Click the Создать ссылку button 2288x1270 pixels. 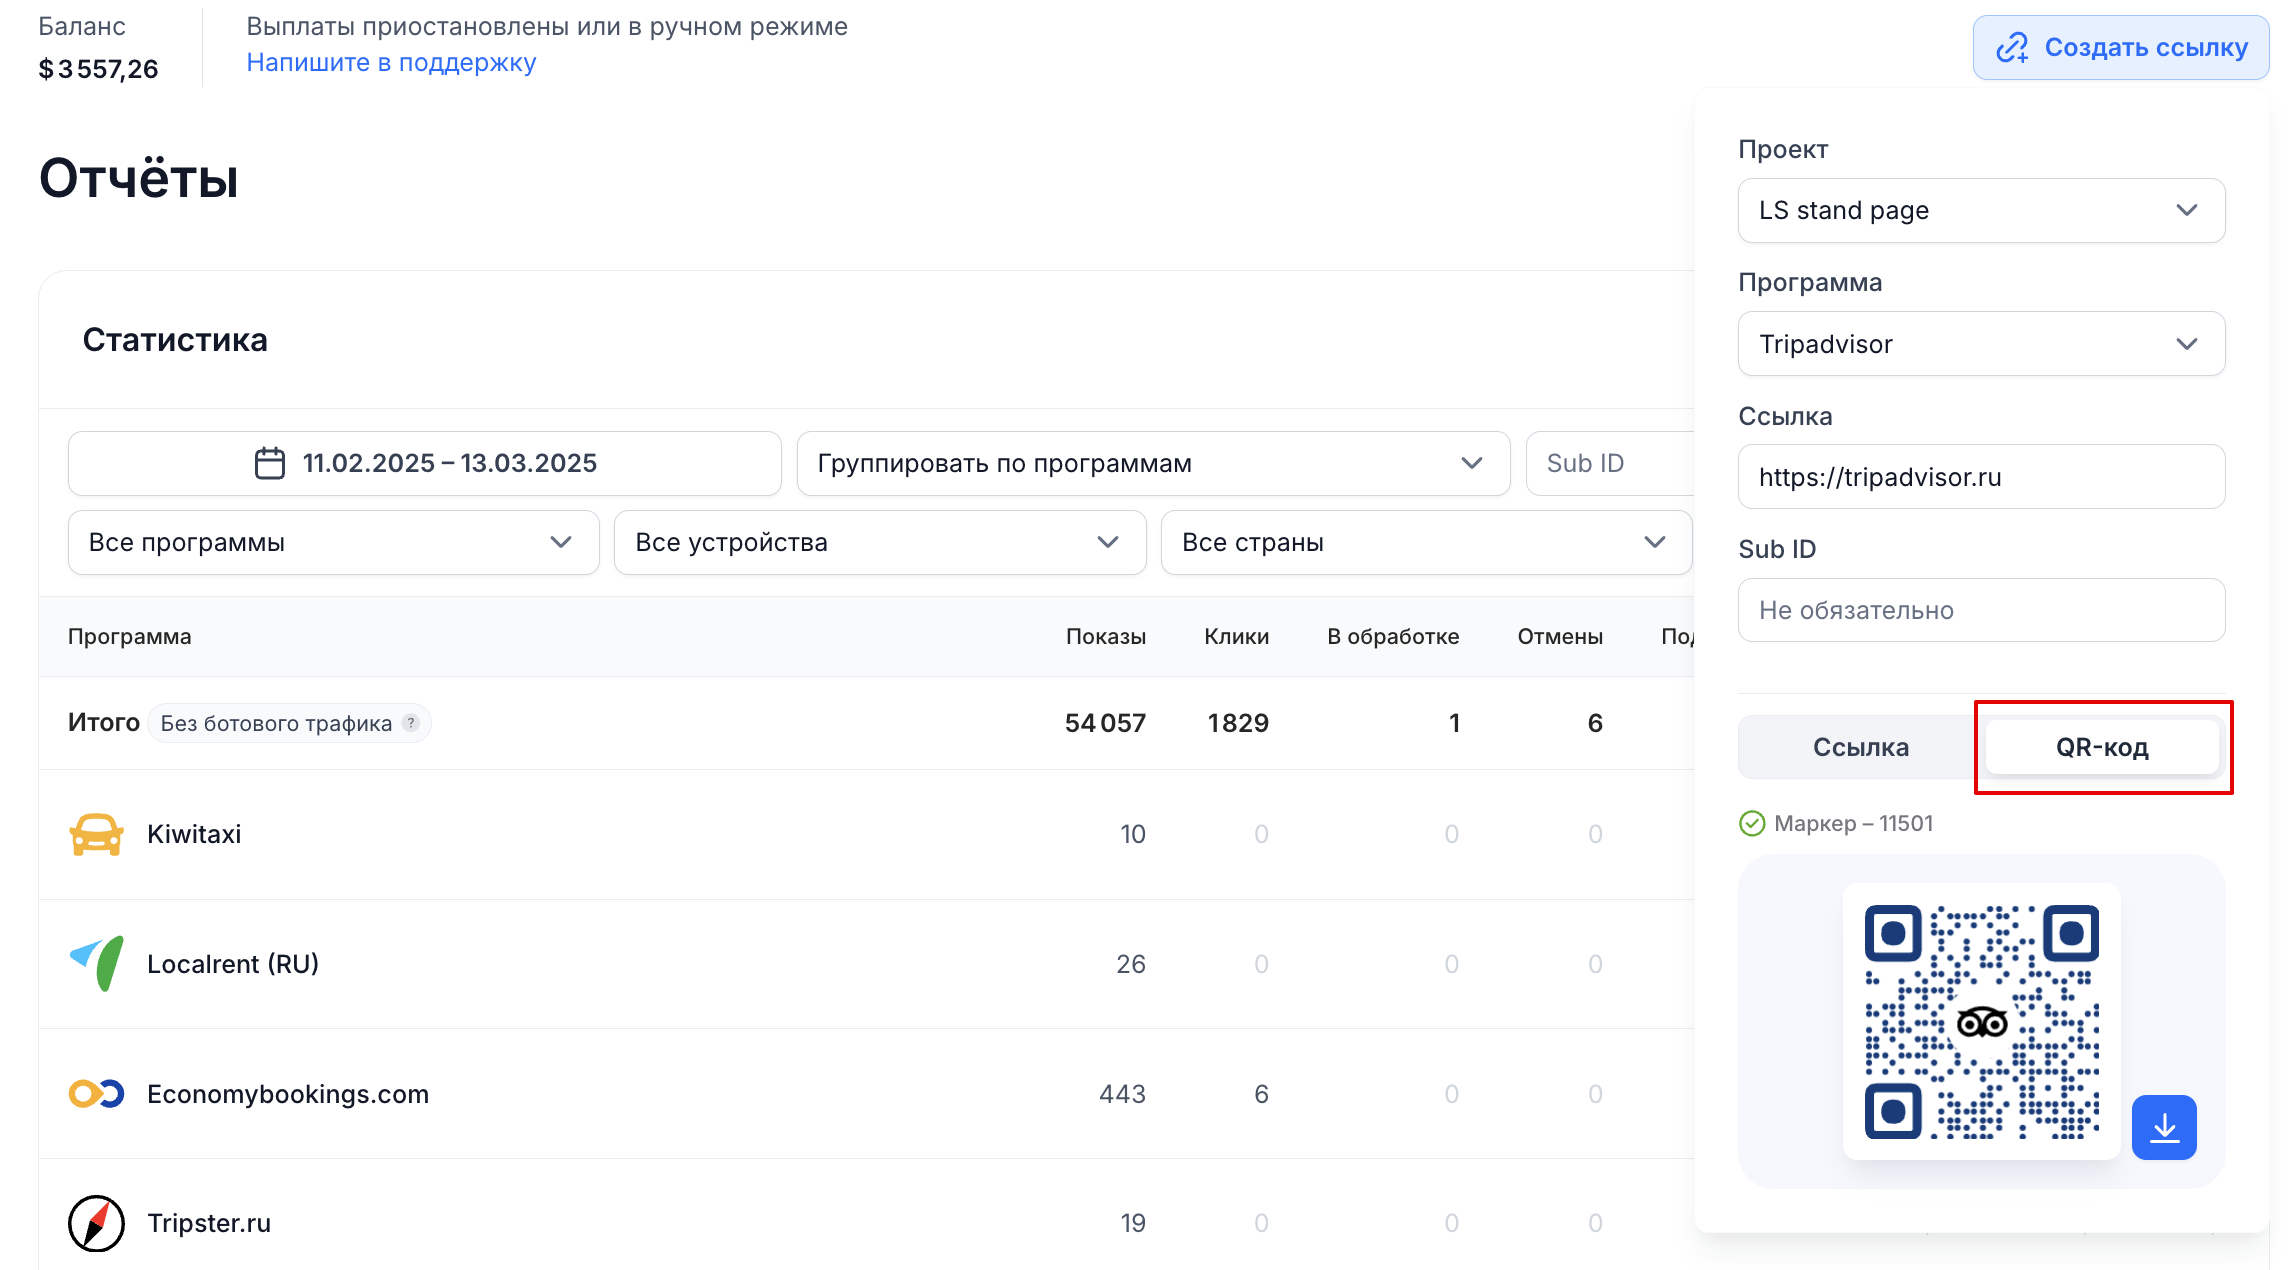click(x=2120, y=47)
